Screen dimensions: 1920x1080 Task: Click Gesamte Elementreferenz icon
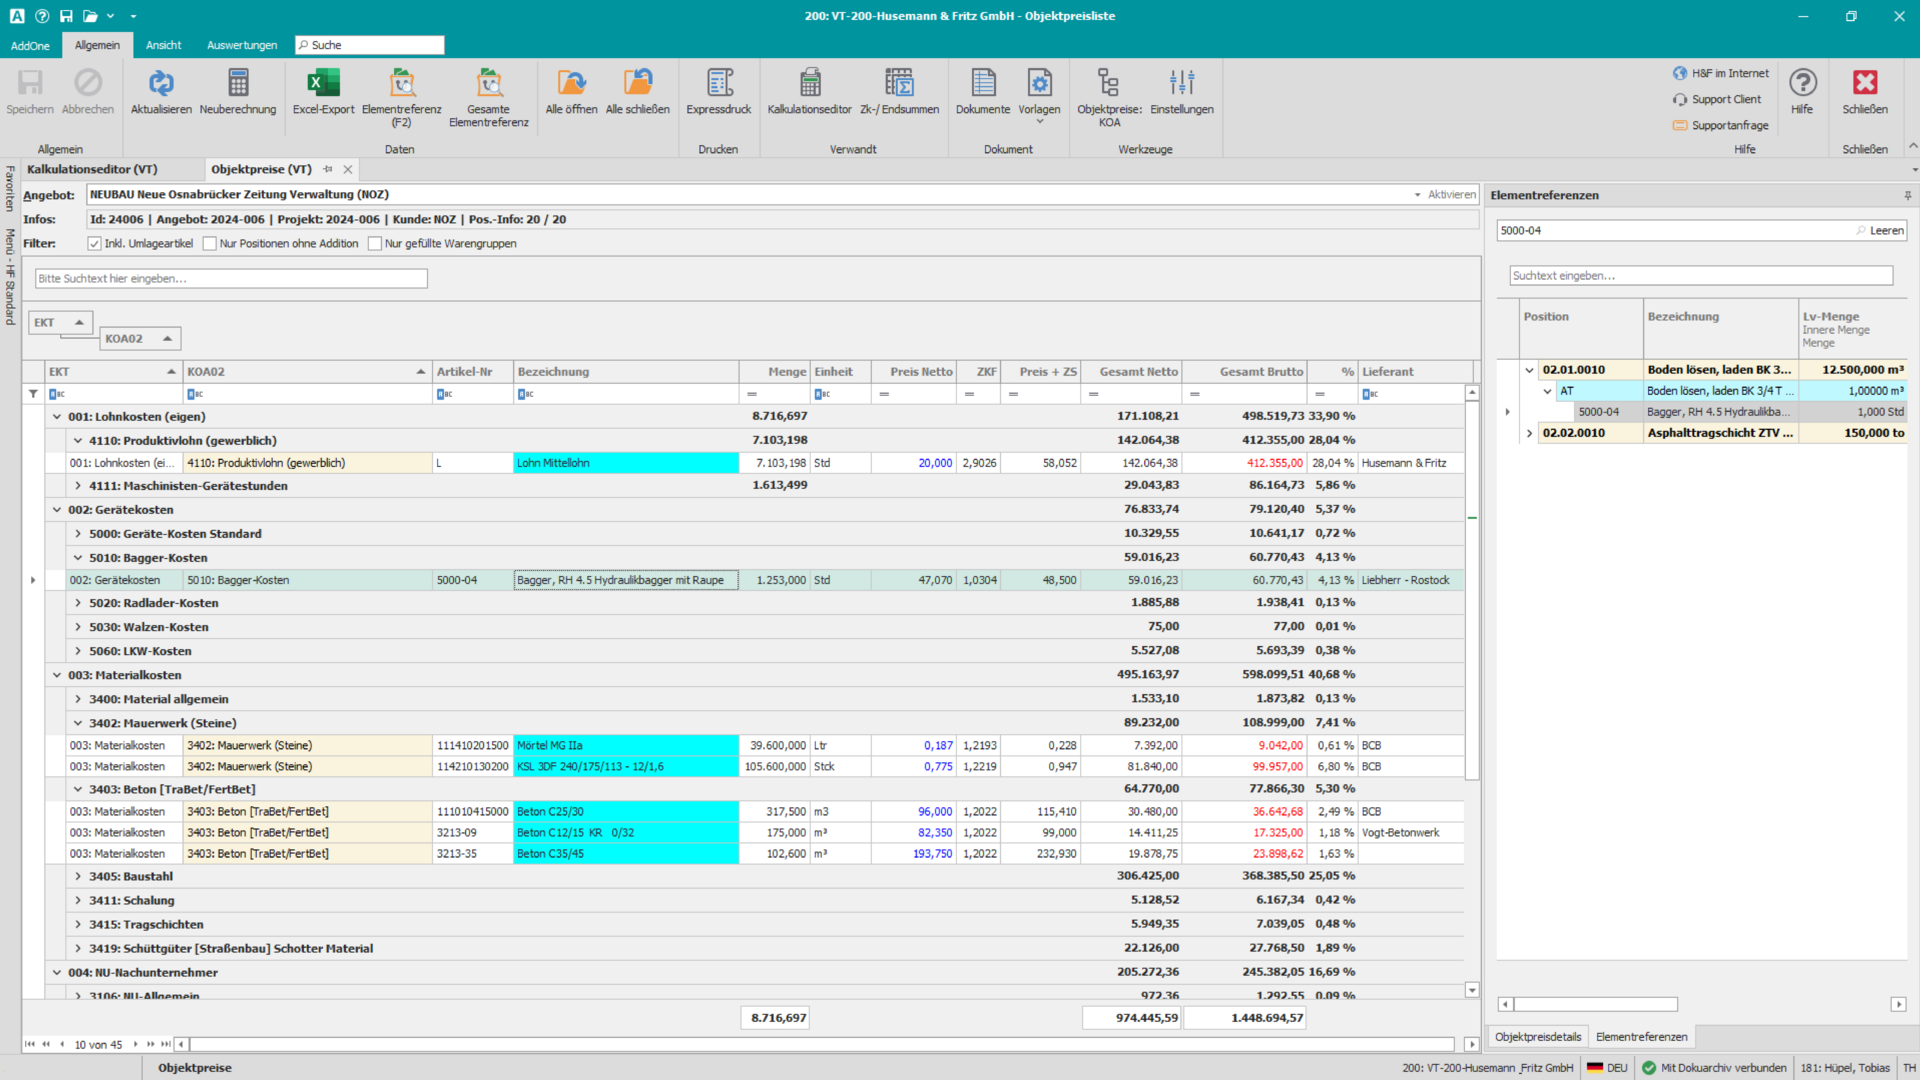click(488, 84)
